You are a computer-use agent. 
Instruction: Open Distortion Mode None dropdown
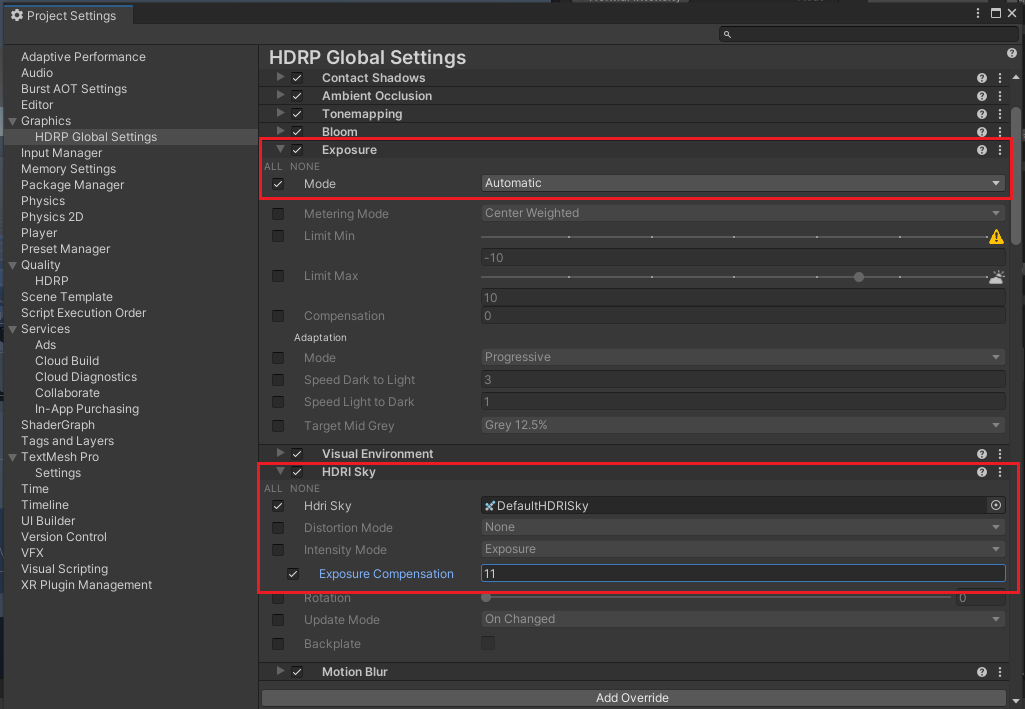(743, 527)
